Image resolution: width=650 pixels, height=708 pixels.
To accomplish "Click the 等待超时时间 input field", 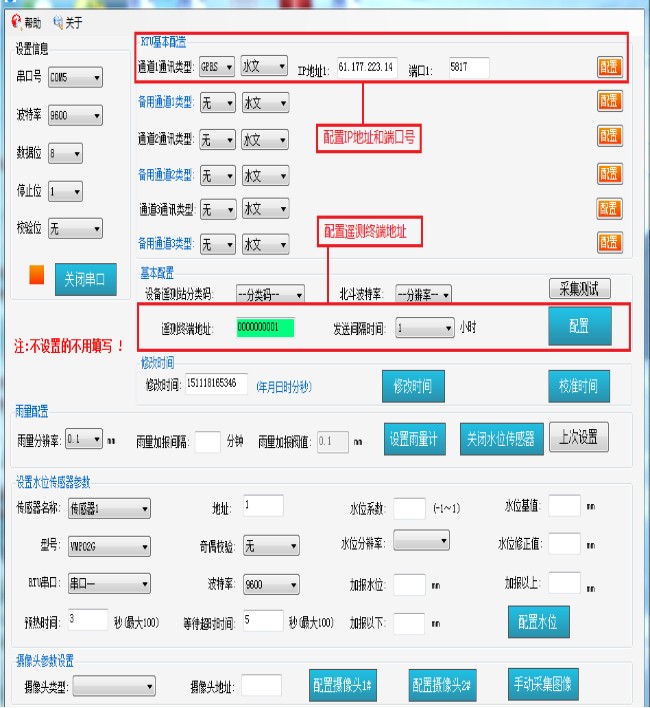I will coord(263,621).
